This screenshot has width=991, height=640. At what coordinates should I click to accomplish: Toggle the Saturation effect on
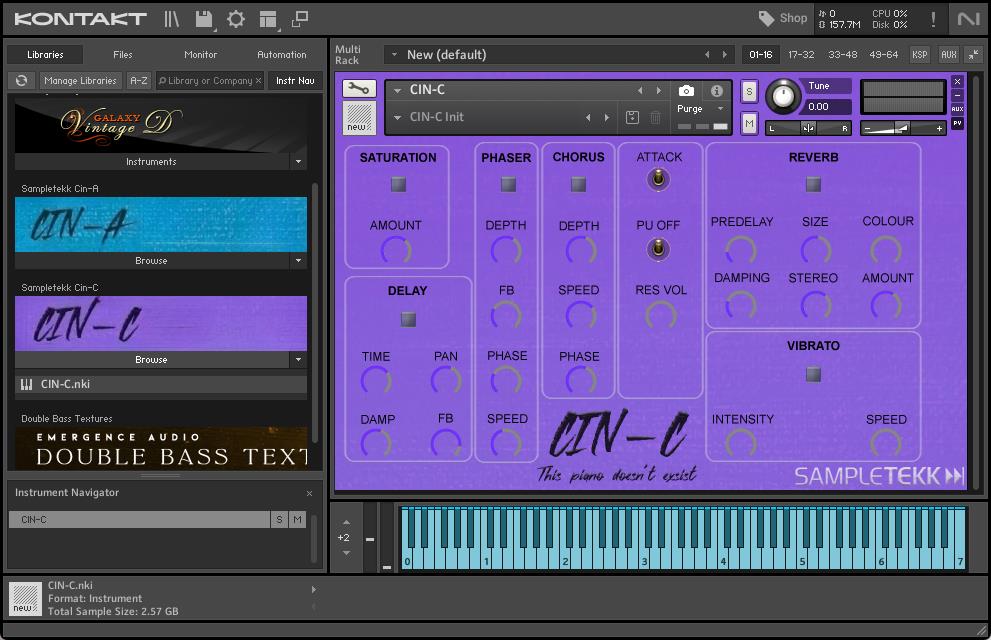(398, 184)
